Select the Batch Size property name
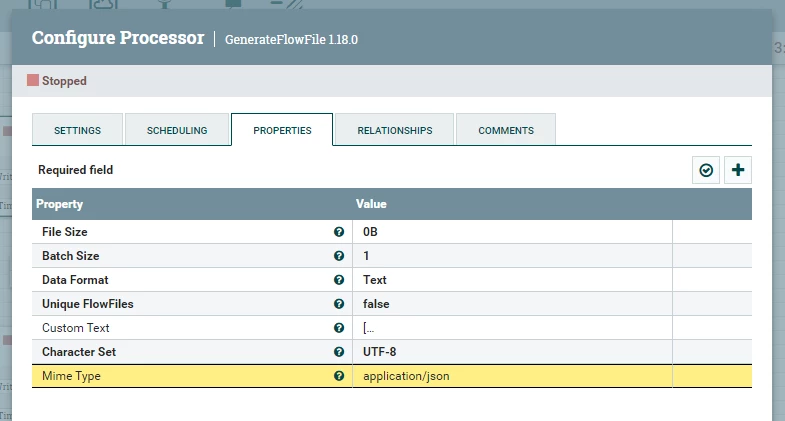This screenshot has height=421, width=785. click(x=71, y=256)
